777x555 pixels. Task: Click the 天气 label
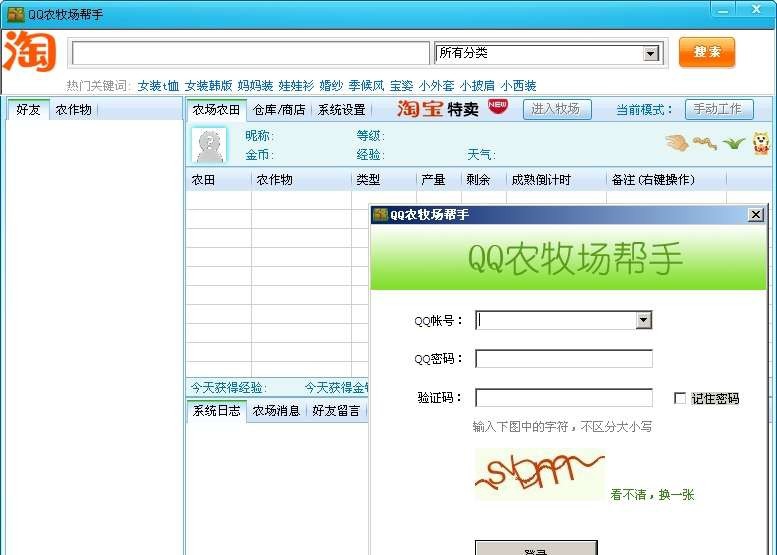(x=482, y=155)
